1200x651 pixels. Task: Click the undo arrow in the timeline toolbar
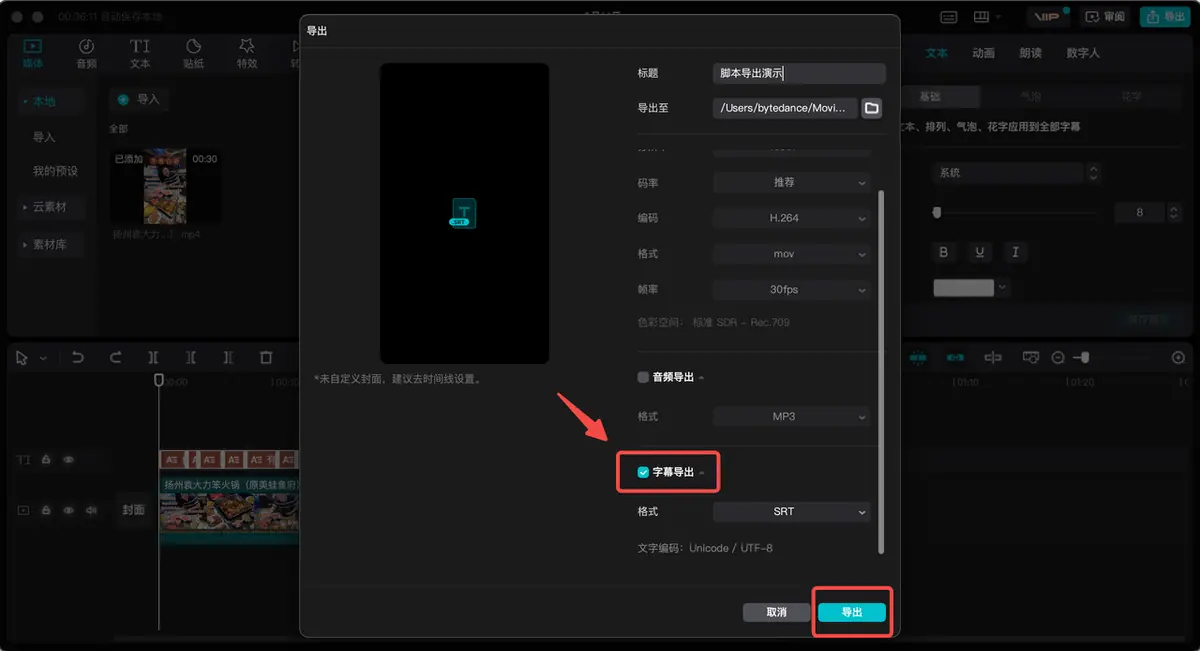coord(78,357)
